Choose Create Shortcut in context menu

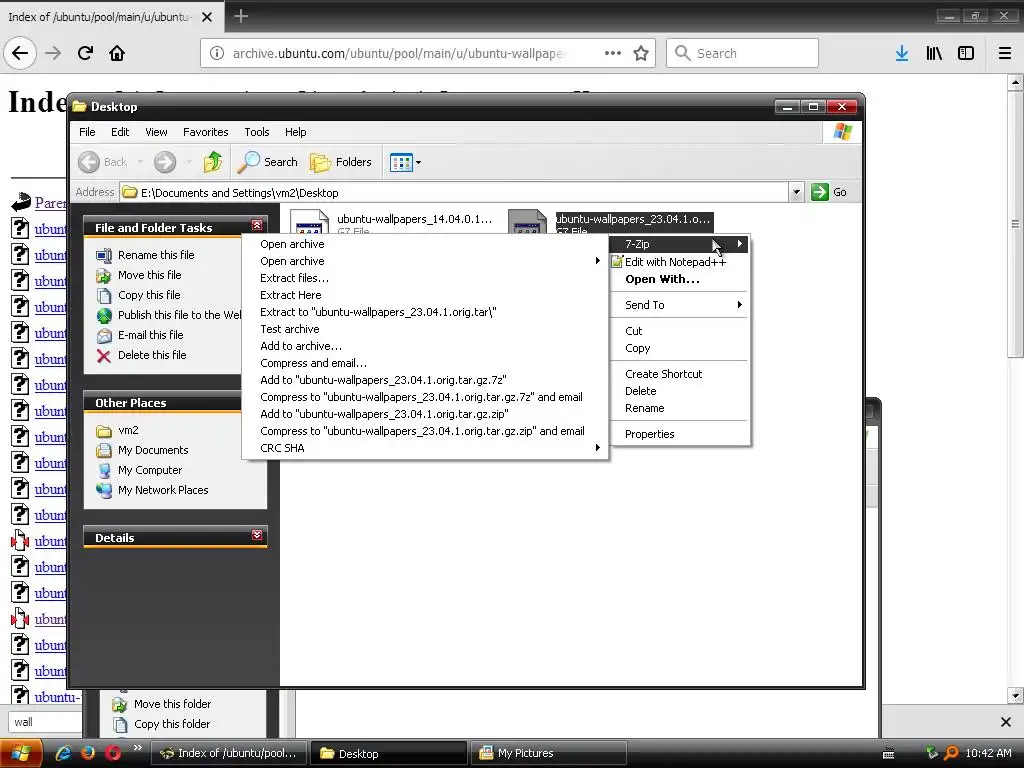pyautogui.click(x=679, y=374)
